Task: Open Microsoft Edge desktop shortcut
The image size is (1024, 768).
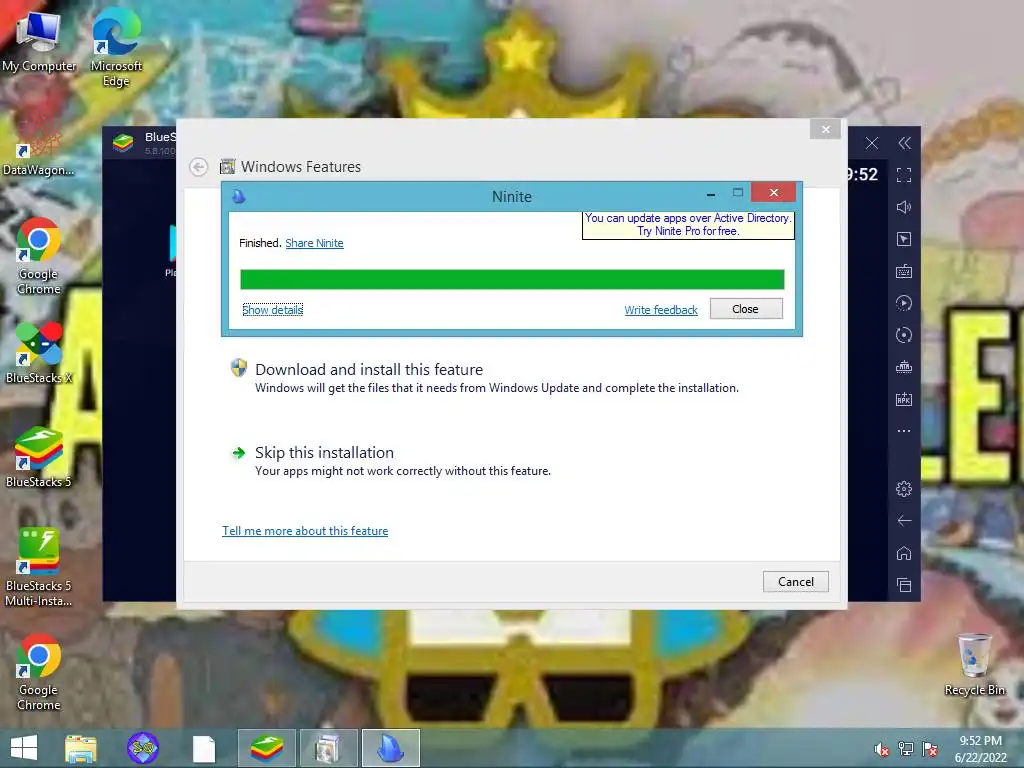Action: point(116,49)
